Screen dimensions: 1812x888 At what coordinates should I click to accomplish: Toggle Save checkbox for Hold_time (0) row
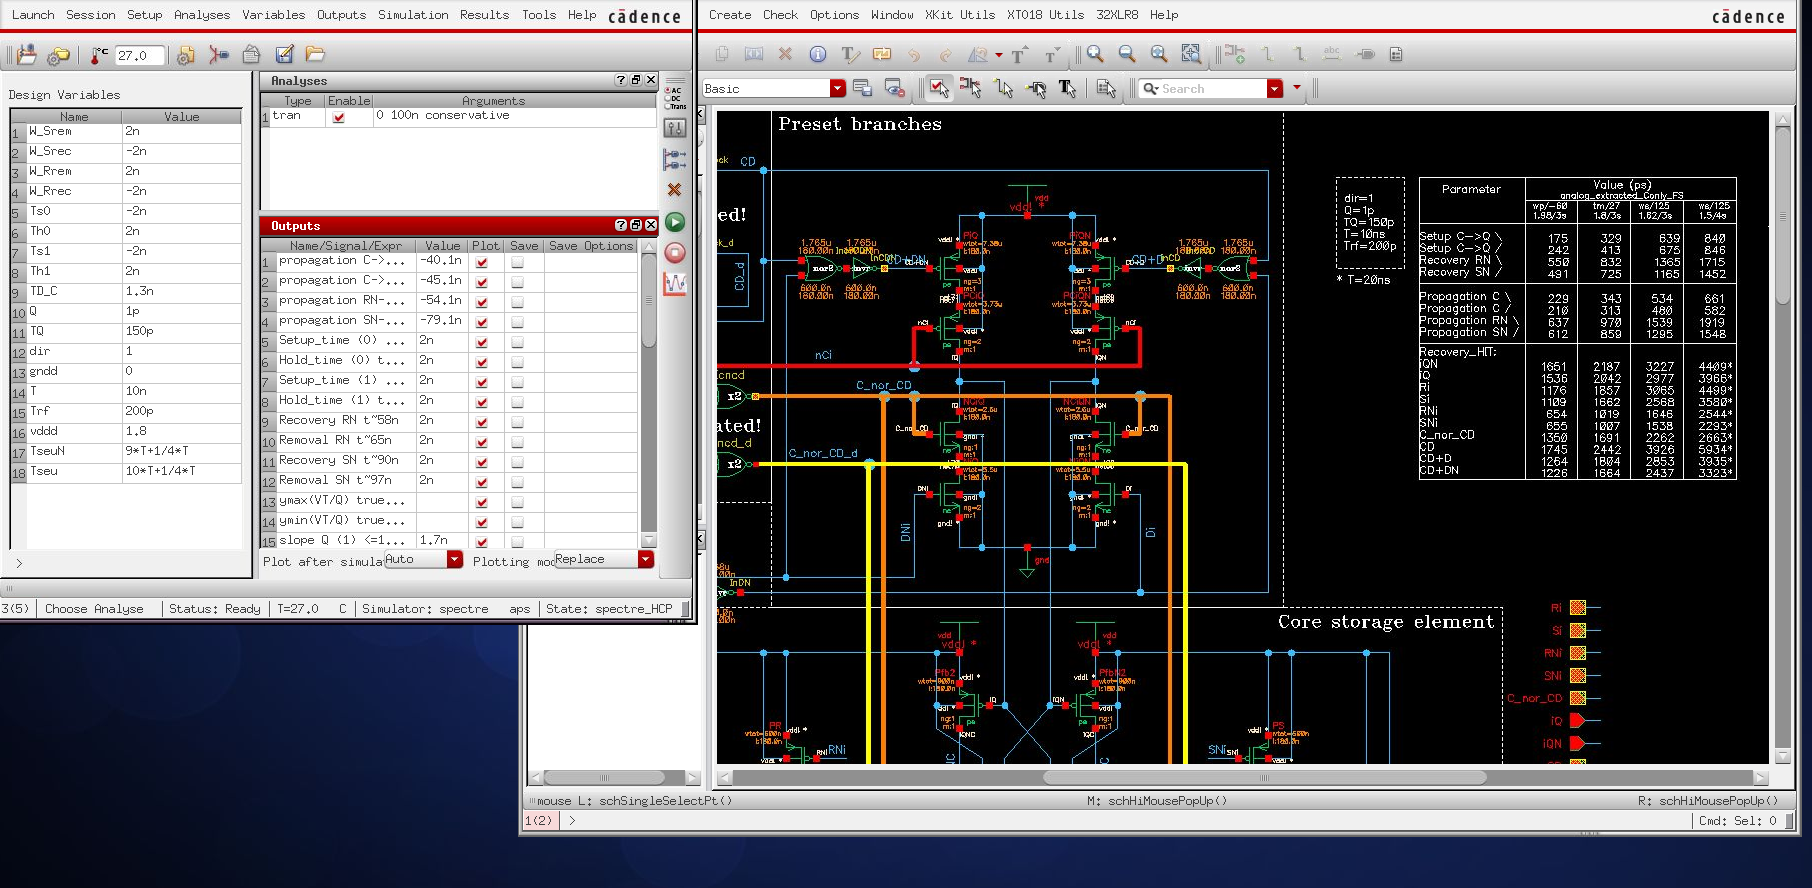pos(517,362)
